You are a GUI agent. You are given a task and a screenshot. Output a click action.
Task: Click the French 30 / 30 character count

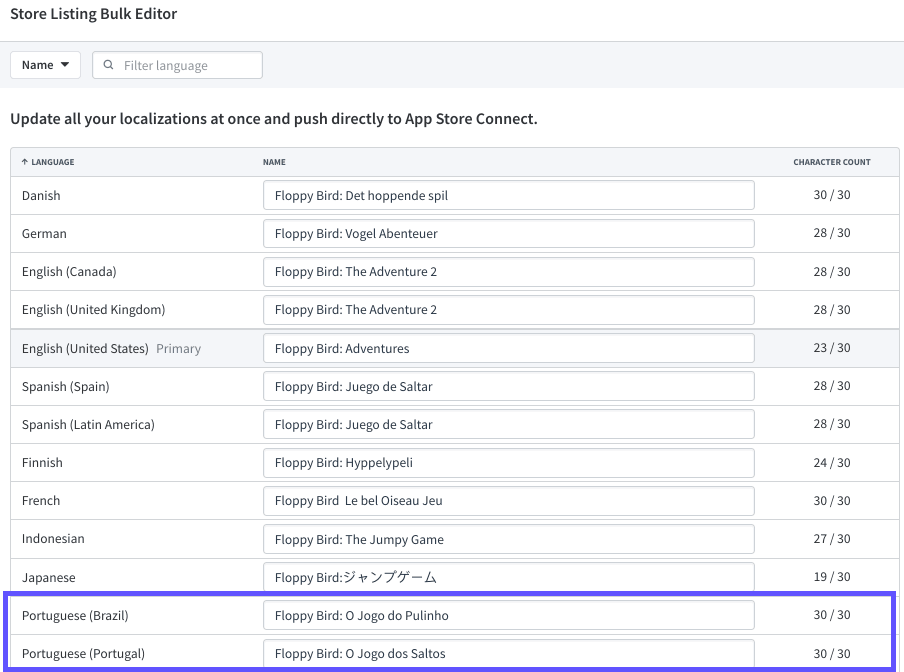[831, 500]
